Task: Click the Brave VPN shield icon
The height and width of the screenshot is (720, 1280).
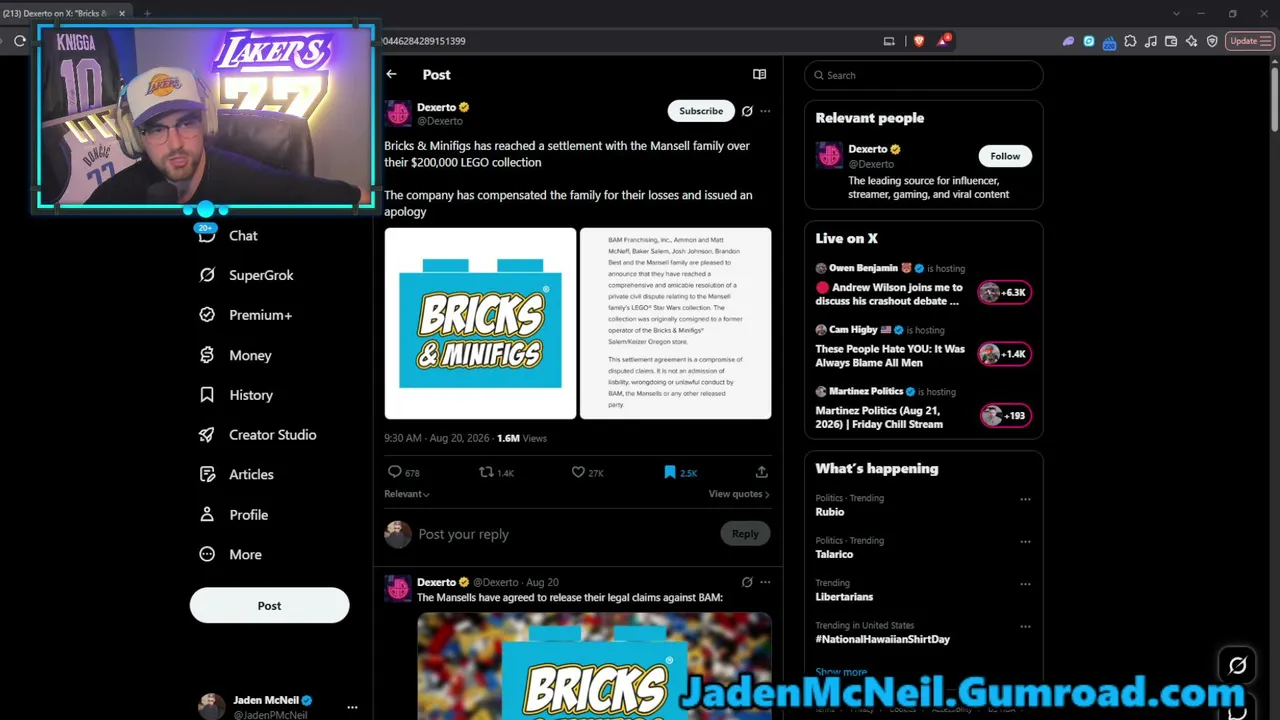Action: click(1212, 41)
